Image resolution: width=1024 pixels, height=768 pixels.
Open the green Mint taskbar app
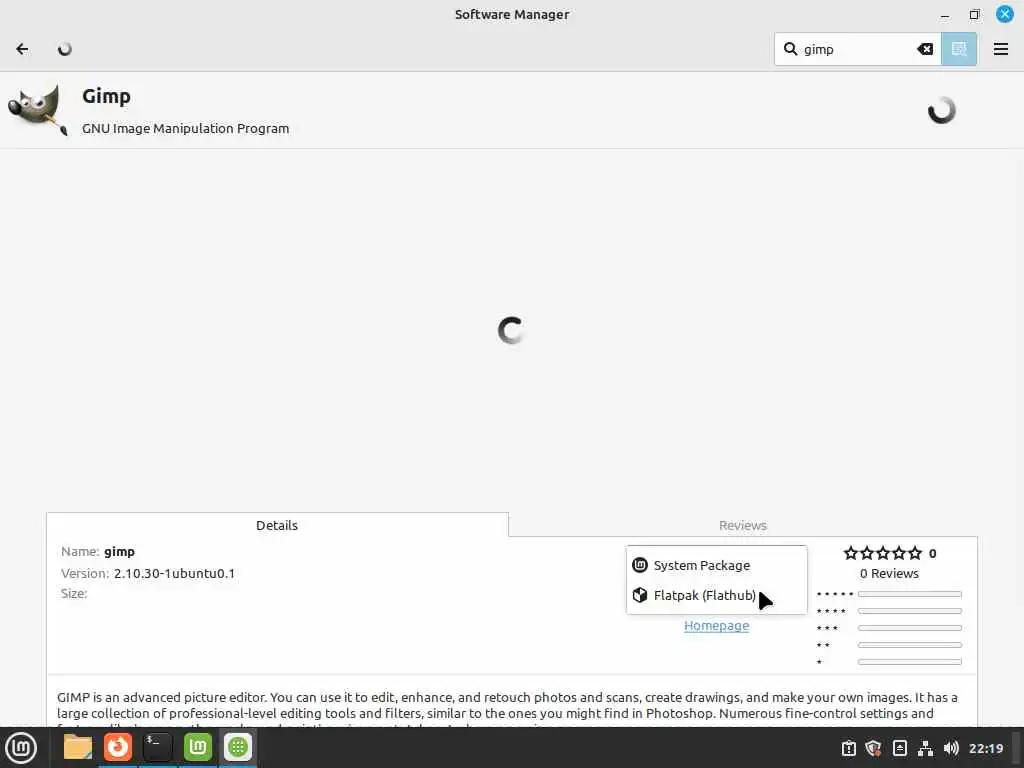(197, 747)
